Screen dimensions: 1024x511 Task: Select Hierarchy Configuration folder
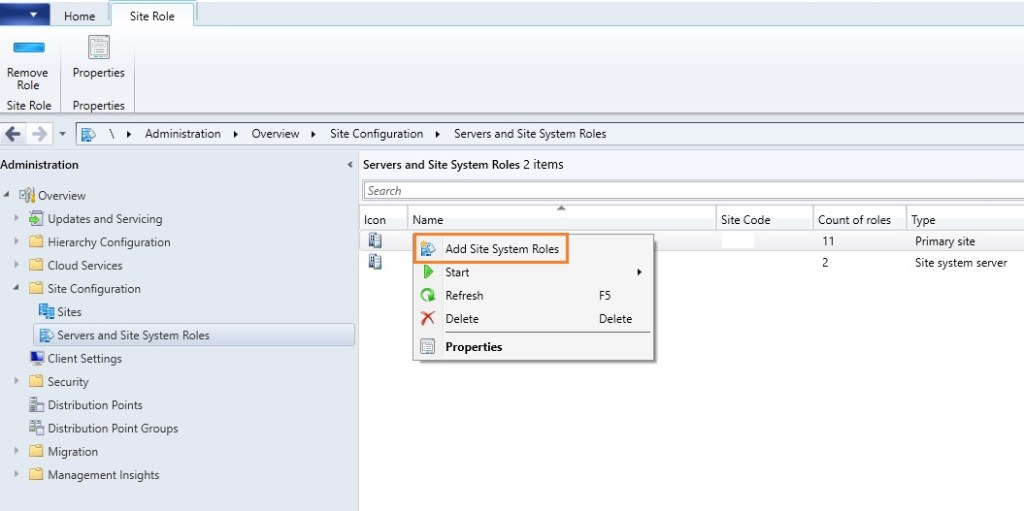click(108, 242)
